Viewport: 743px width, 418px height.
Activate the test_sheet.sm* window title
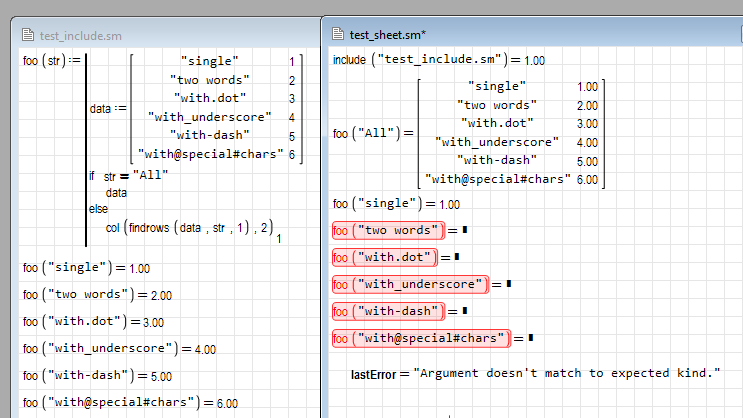point(381,34)
